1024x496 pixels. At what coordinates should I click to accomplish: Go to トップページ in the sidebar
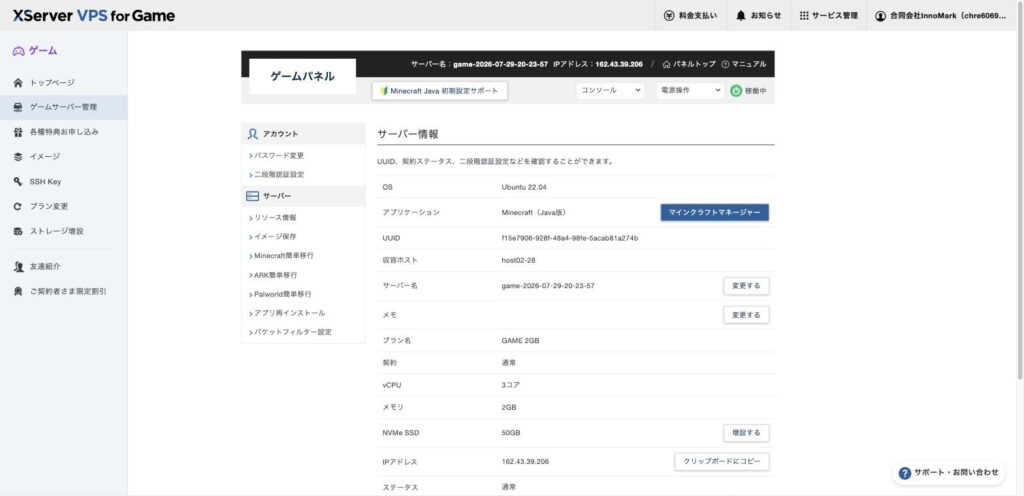[63, 83]
